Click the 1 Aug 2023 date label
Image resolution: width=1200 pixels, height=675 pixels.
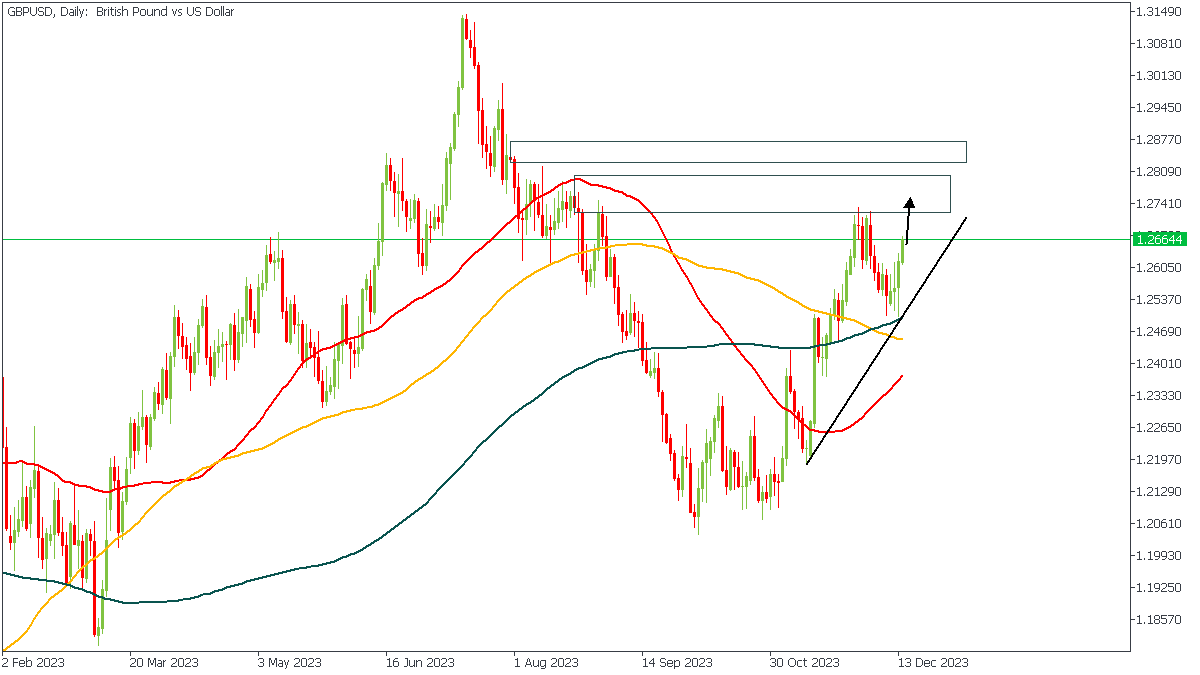point(546,662)
